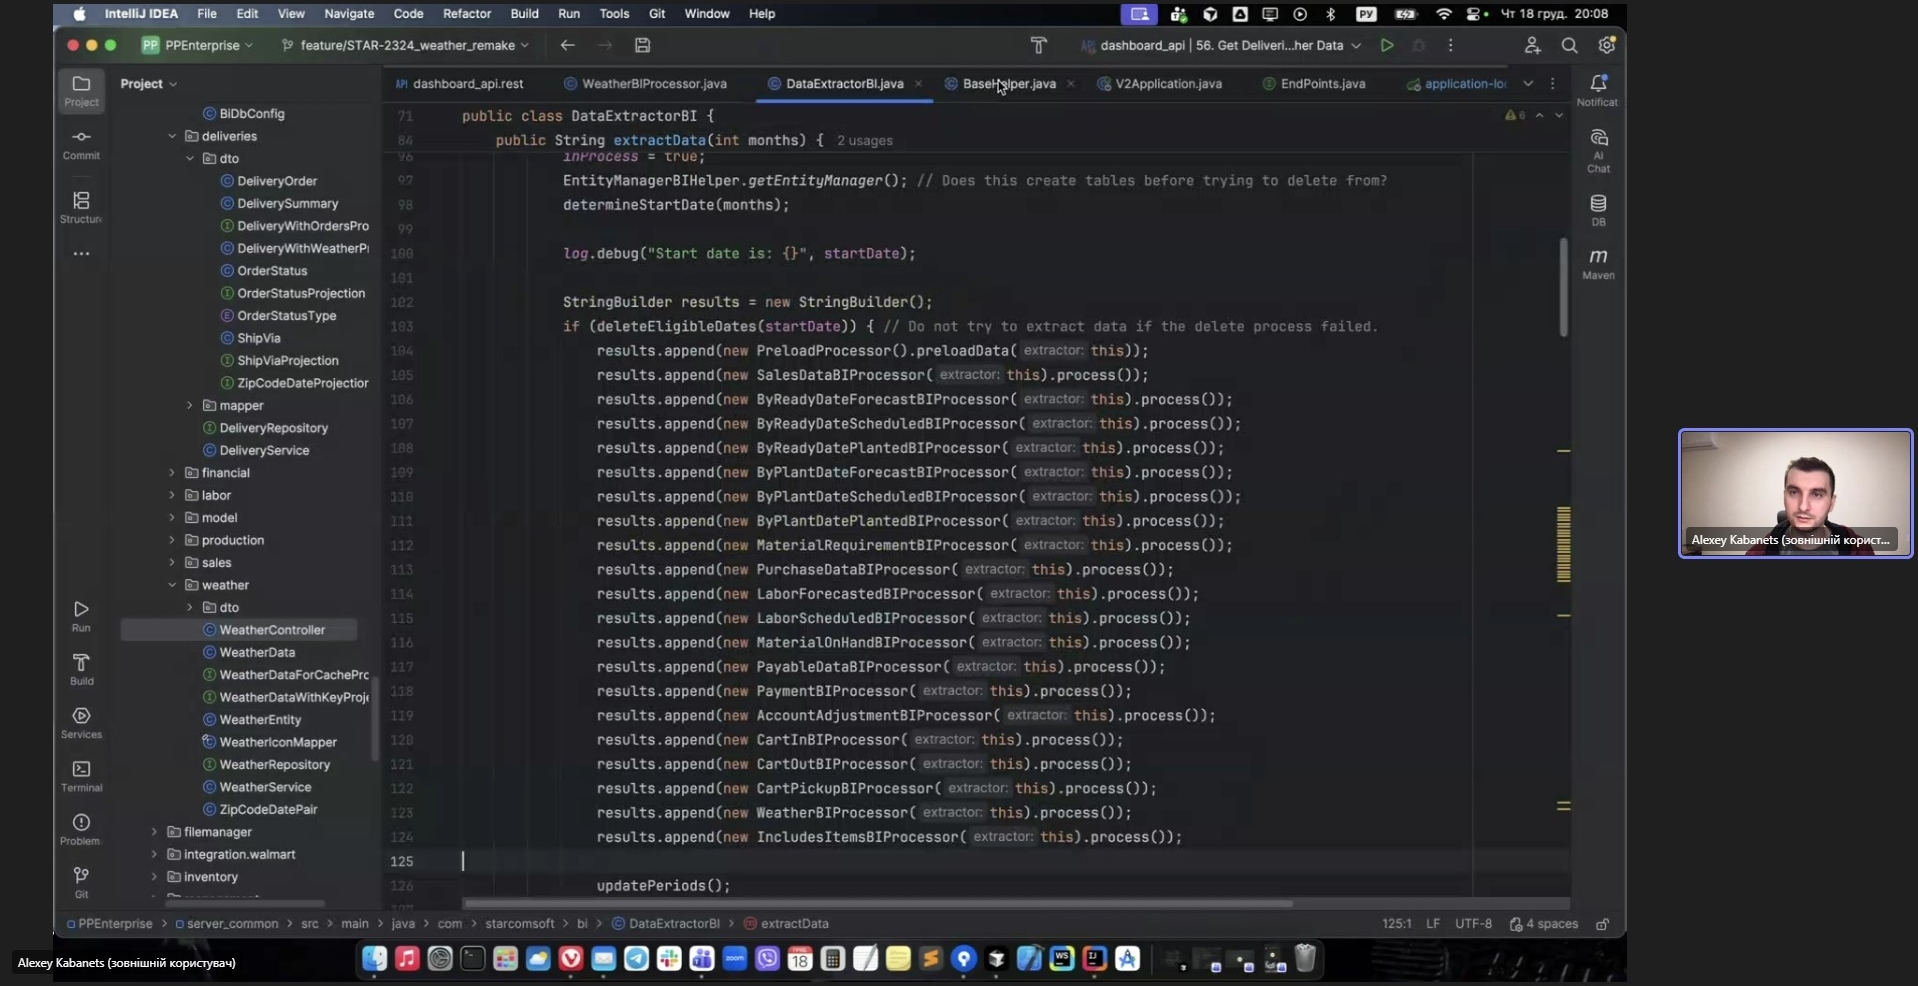Expand the financial folder
1918x986 pixels.
tap(172, 473)
